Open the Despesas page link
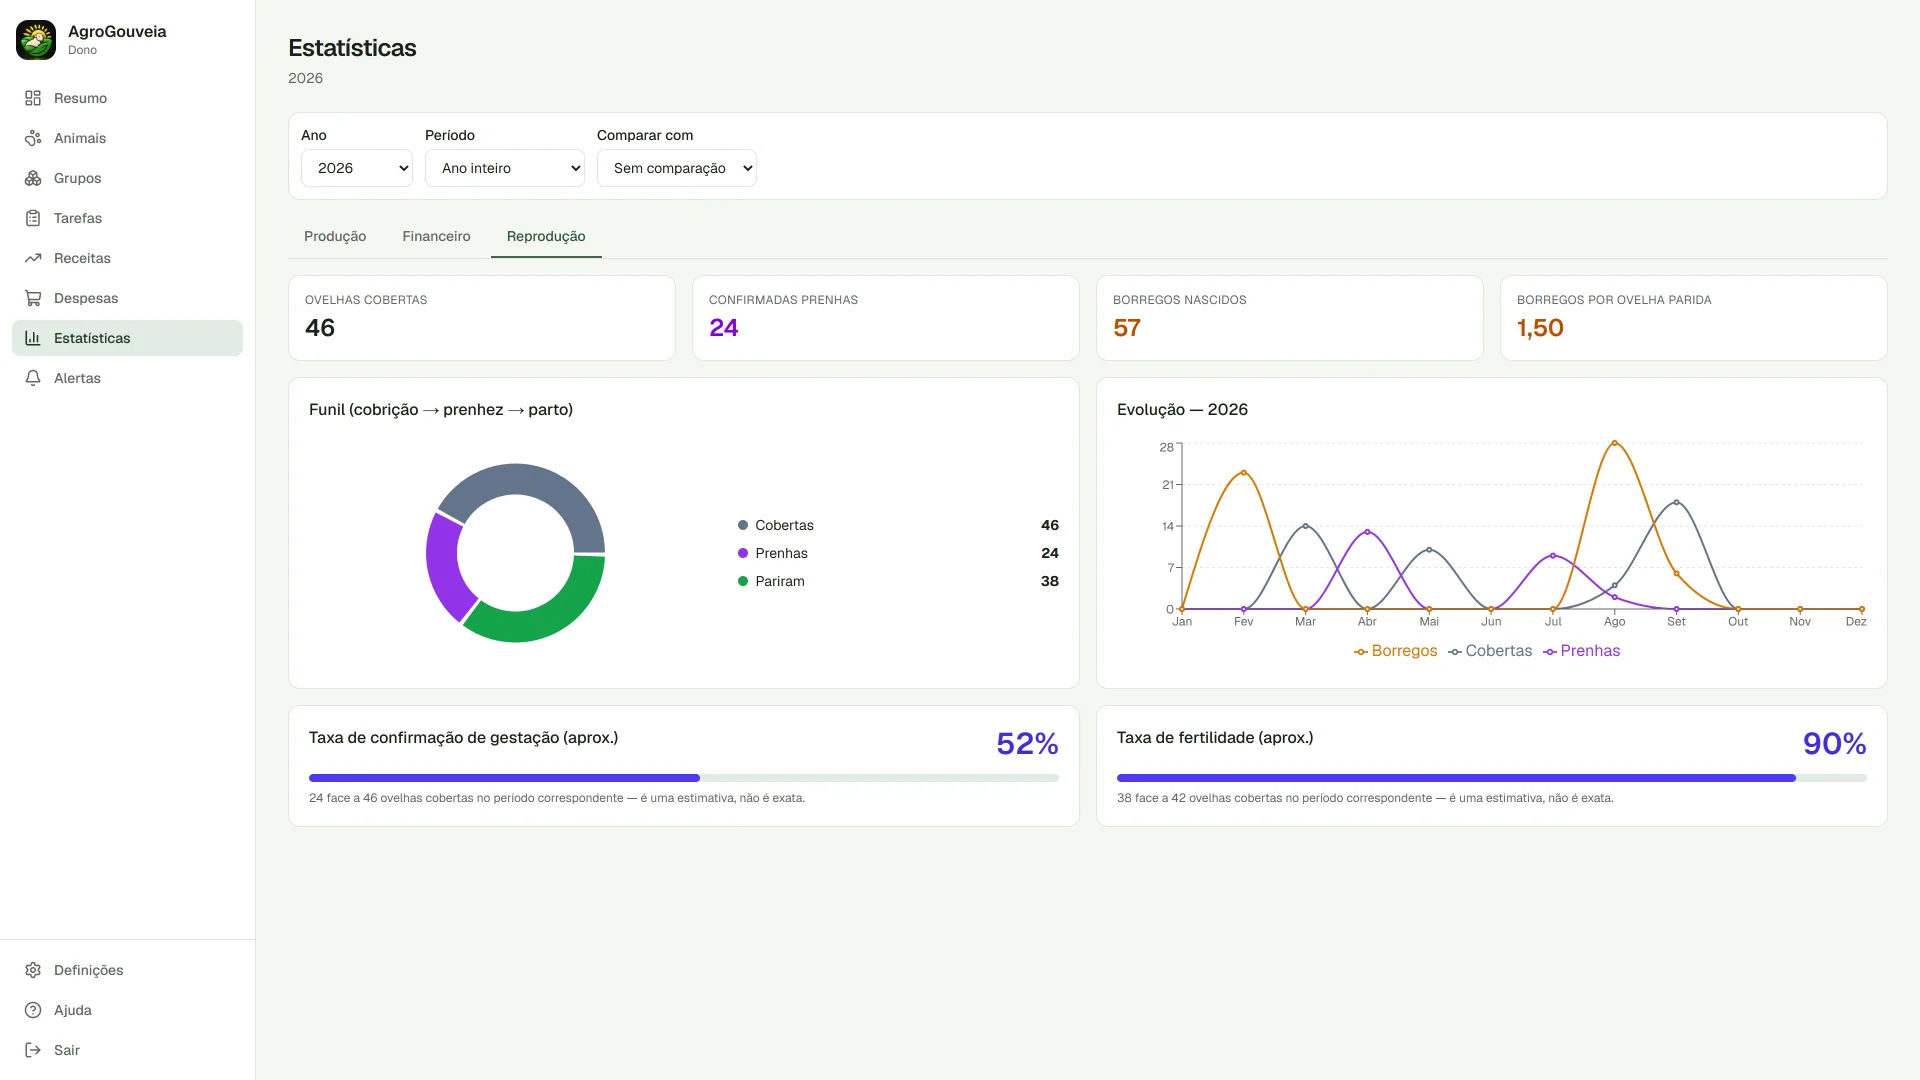This screenshot has height=1080, width=1920. tap(127, 298)
